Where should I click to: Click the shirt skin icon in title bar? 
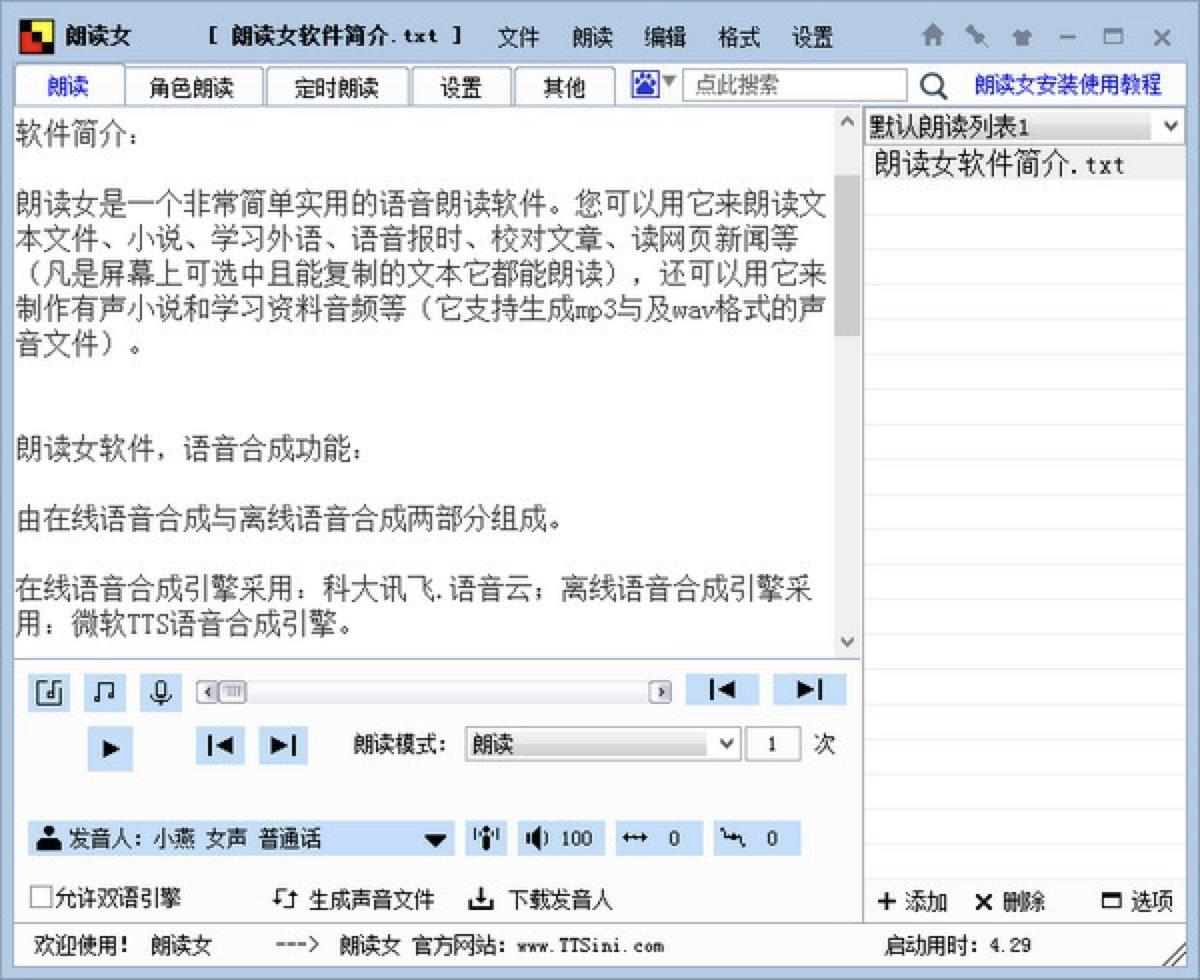pyautogui.click(x=1020, y=37)
